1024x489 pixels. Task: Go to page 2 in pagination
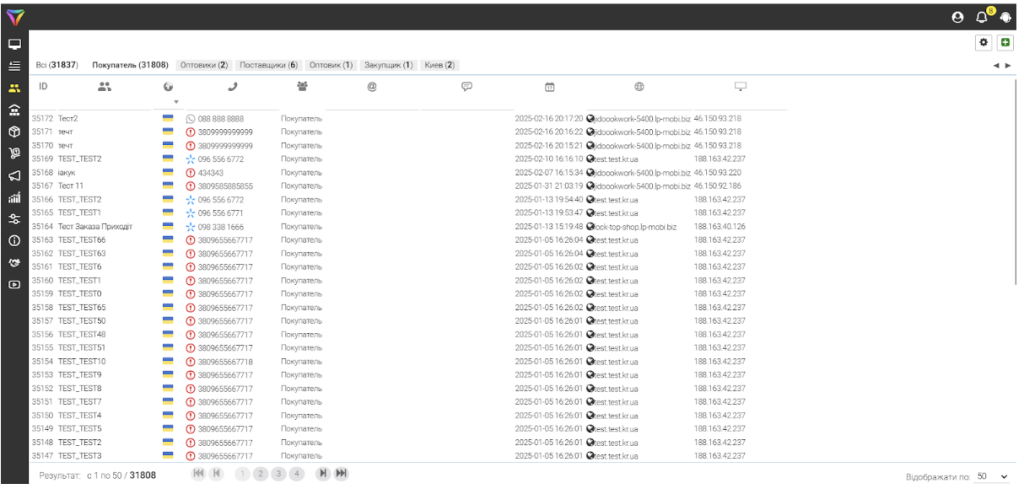(x=260, y=474)
